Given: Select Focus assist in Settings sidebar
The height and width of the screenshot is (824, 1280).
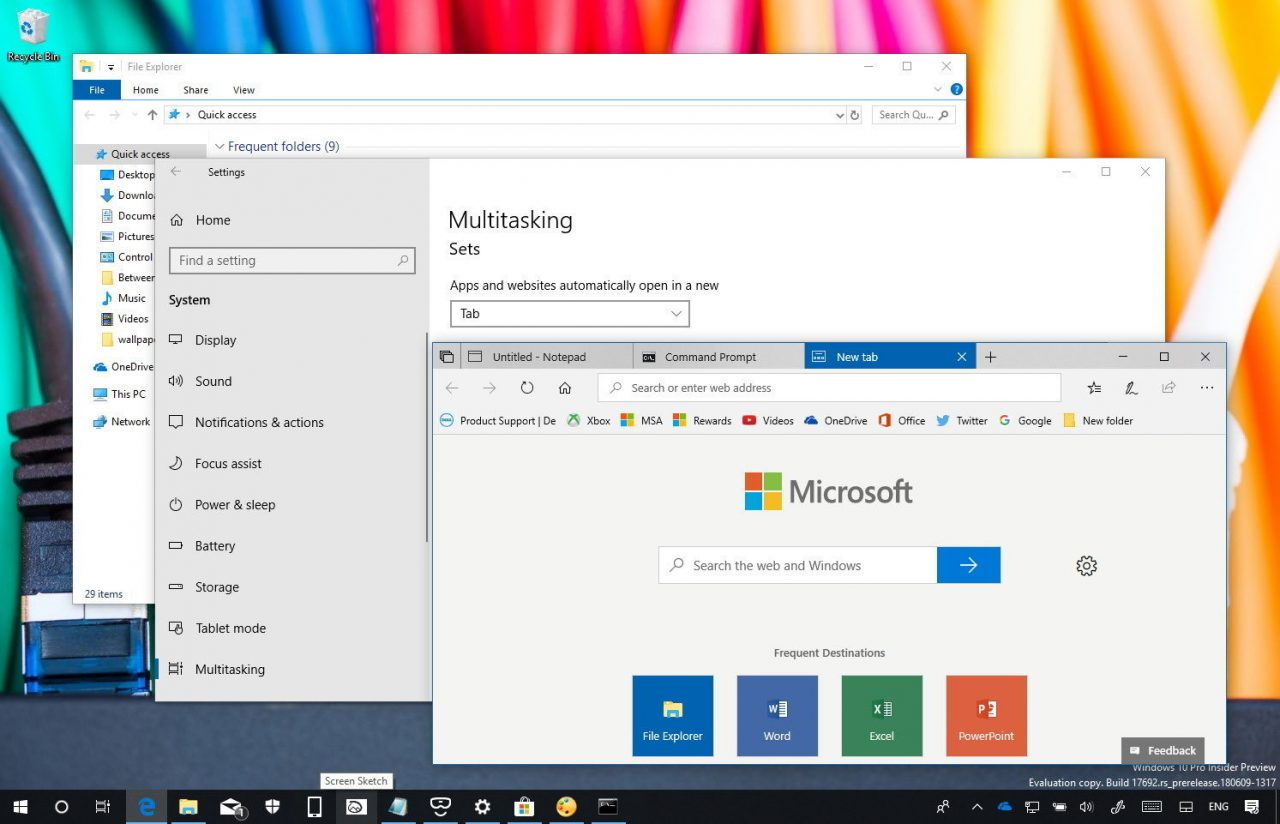Looking at the screenshot, I should click(228, 464).
